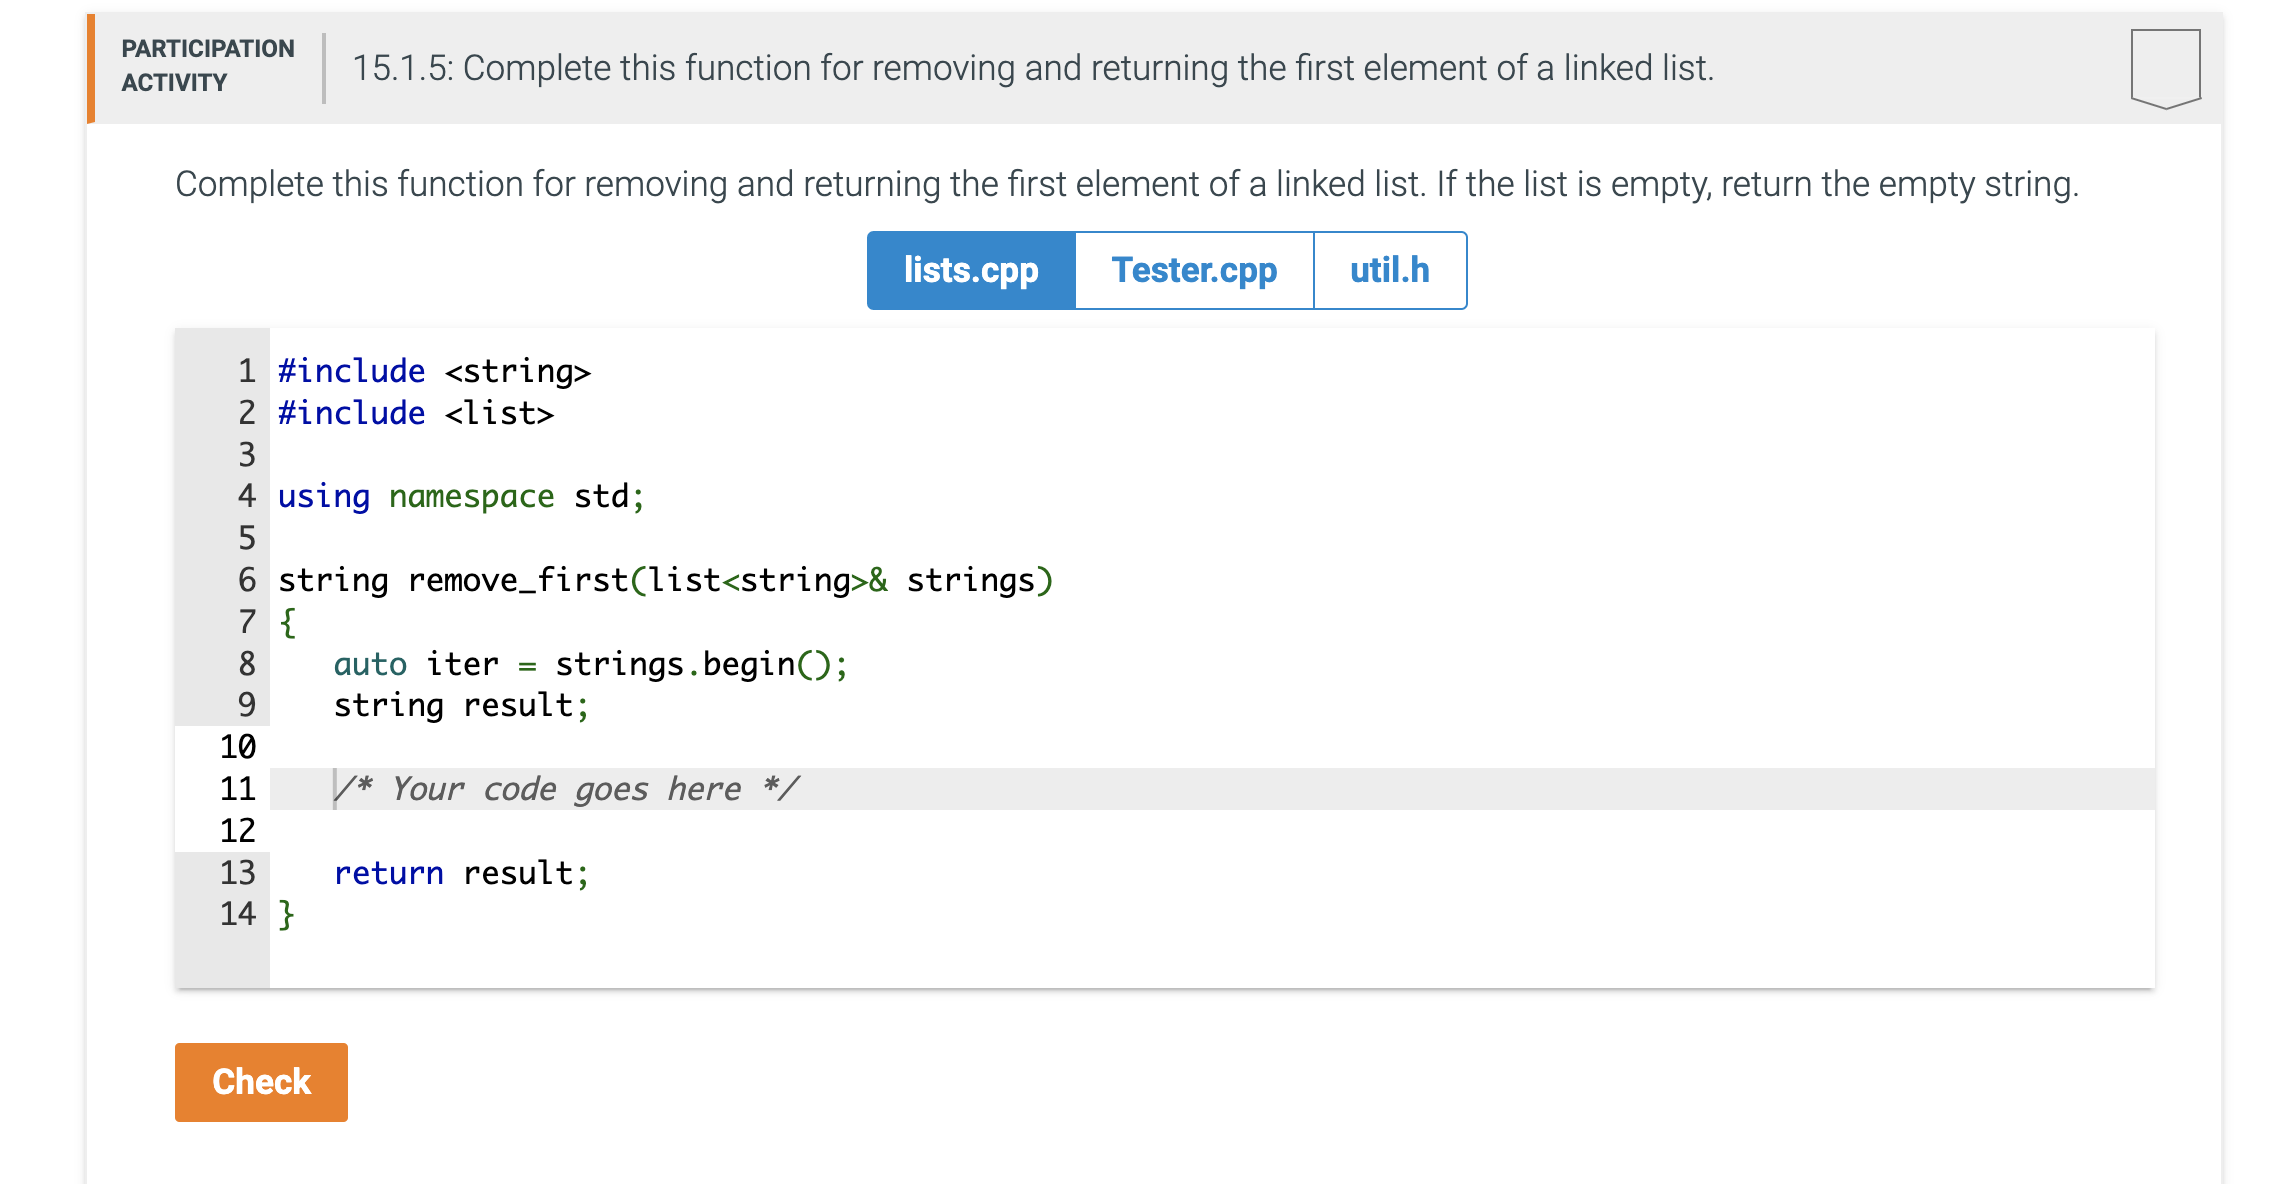This screenshot has width=2284, height=1184.
Task: Switch to the lists.cpp tab
Action: [971, 270]
